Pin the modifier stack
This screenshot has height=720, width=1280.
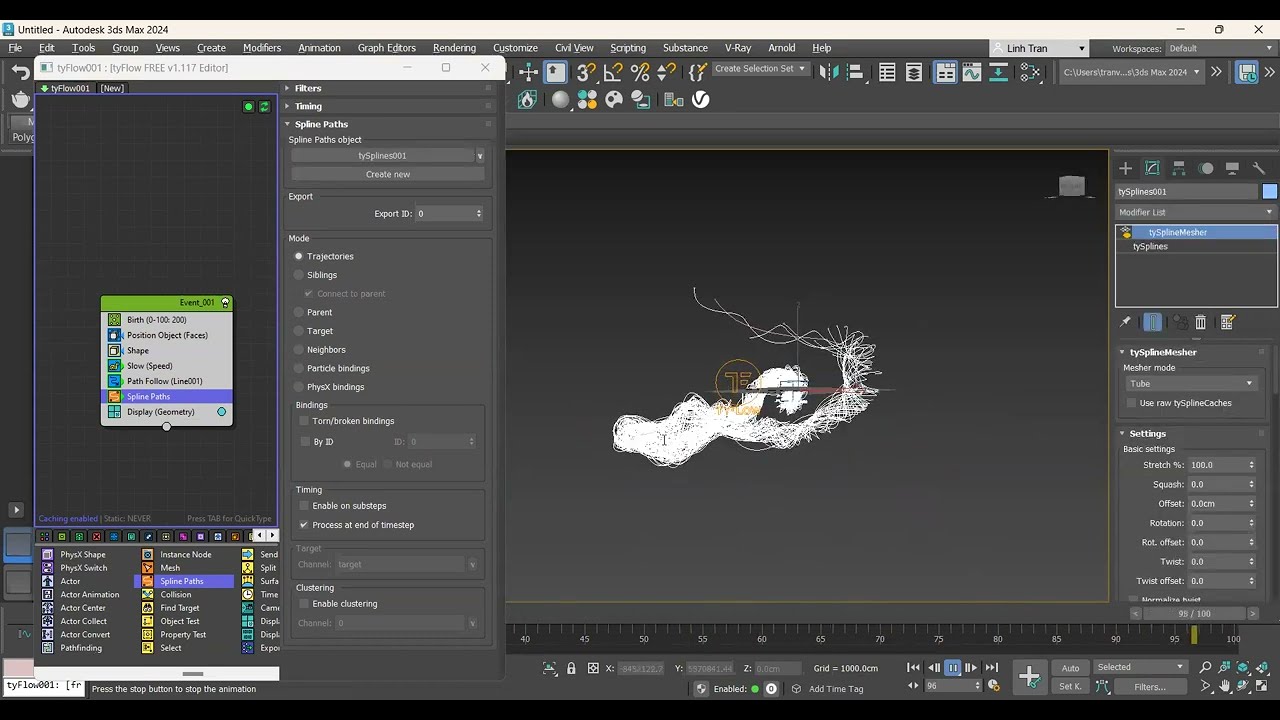1125,322
